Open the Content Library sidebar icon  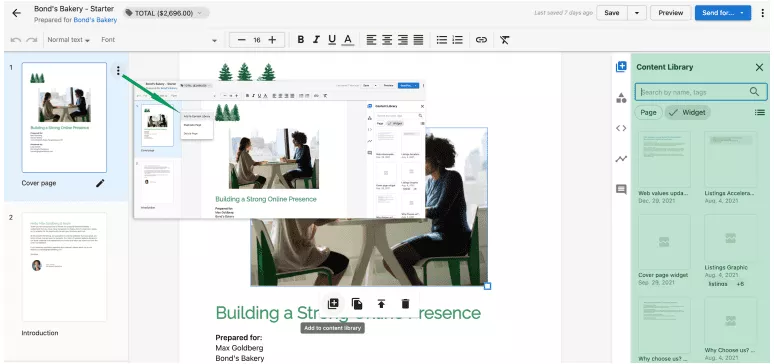point(621,67)
